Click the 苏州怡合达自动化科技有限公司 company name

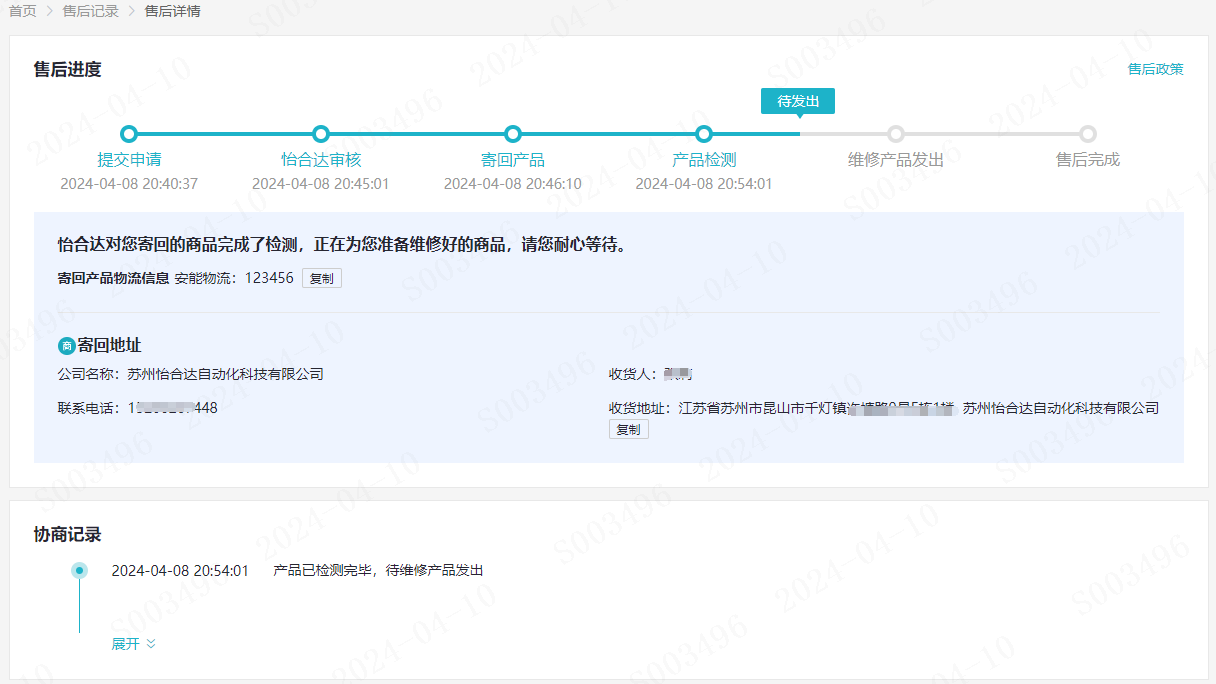225,374
